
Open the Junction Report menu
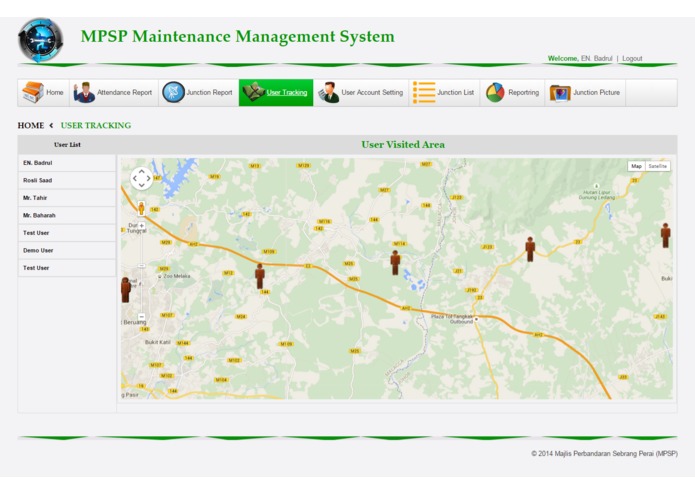pyautogui.click(x=199, y=93)
